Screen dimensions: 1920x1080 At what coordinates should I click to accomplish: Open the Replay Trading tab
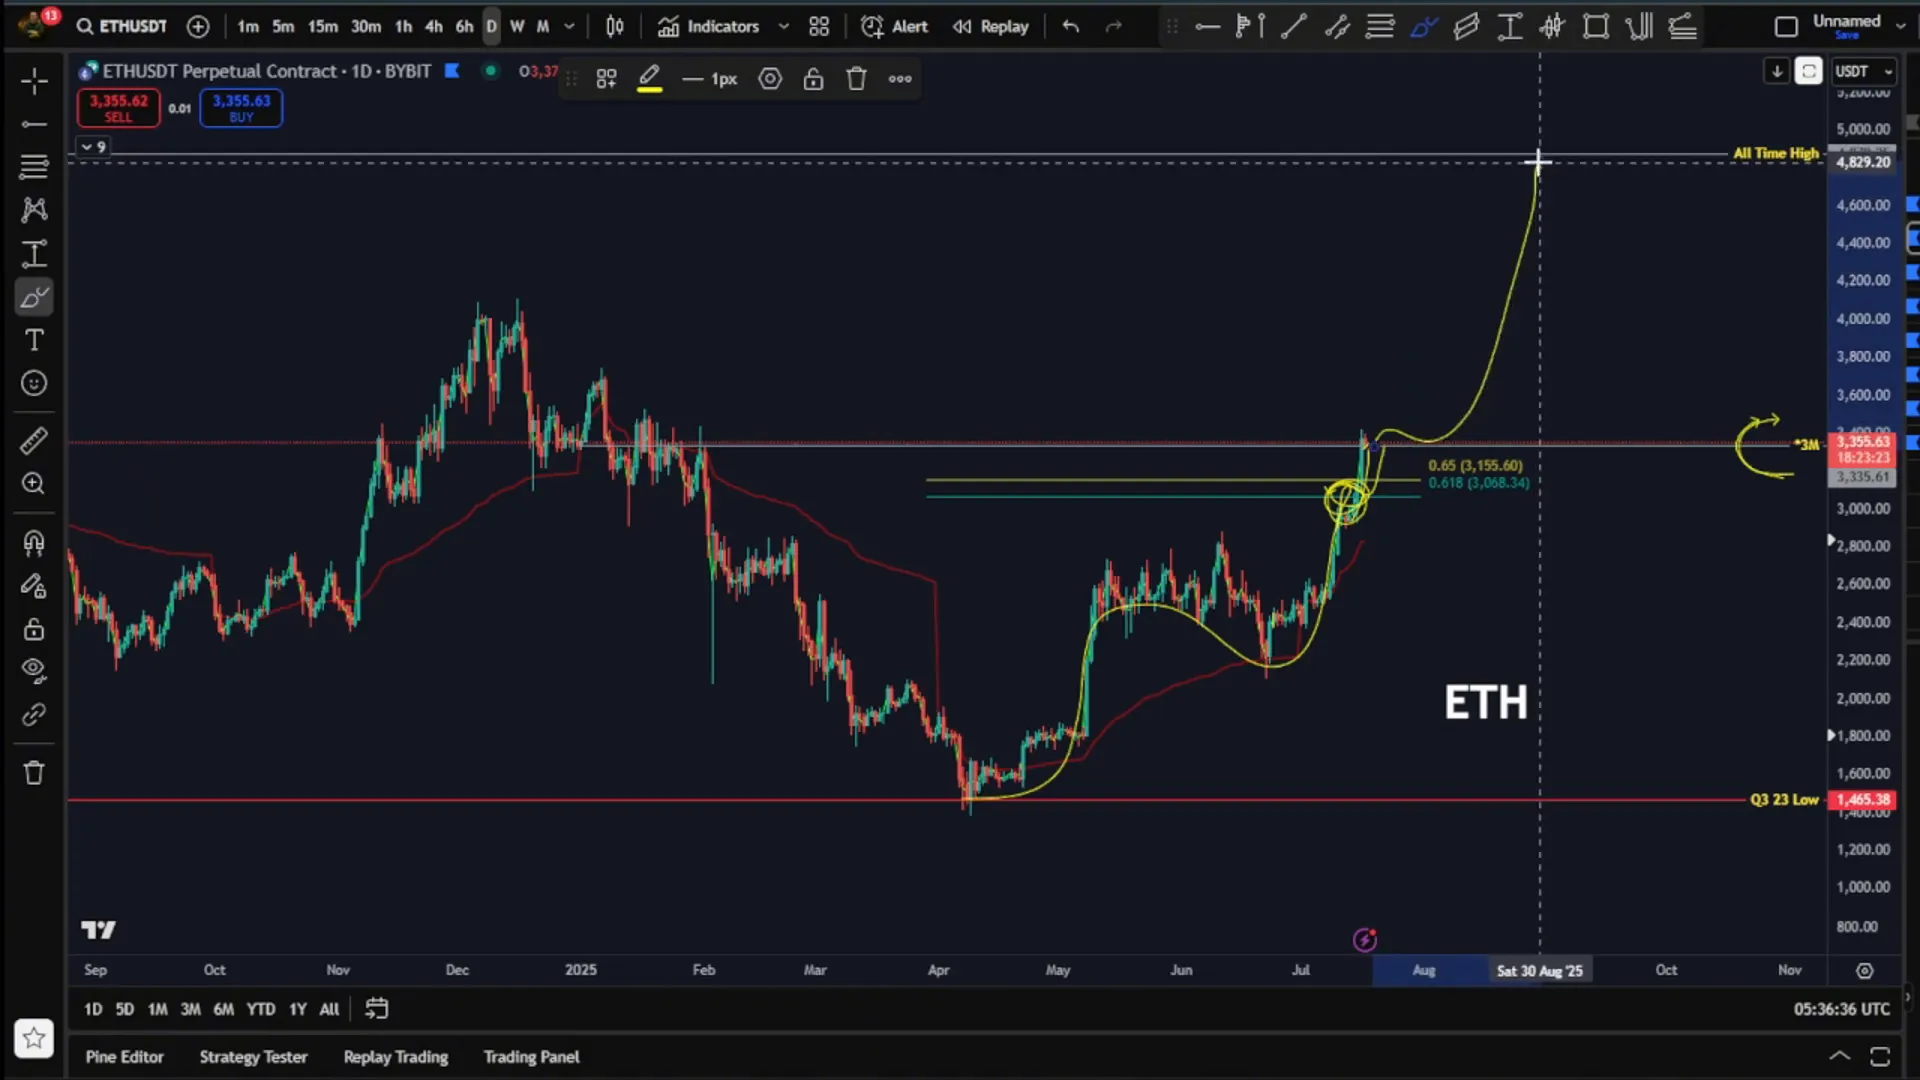(395, 1057)
